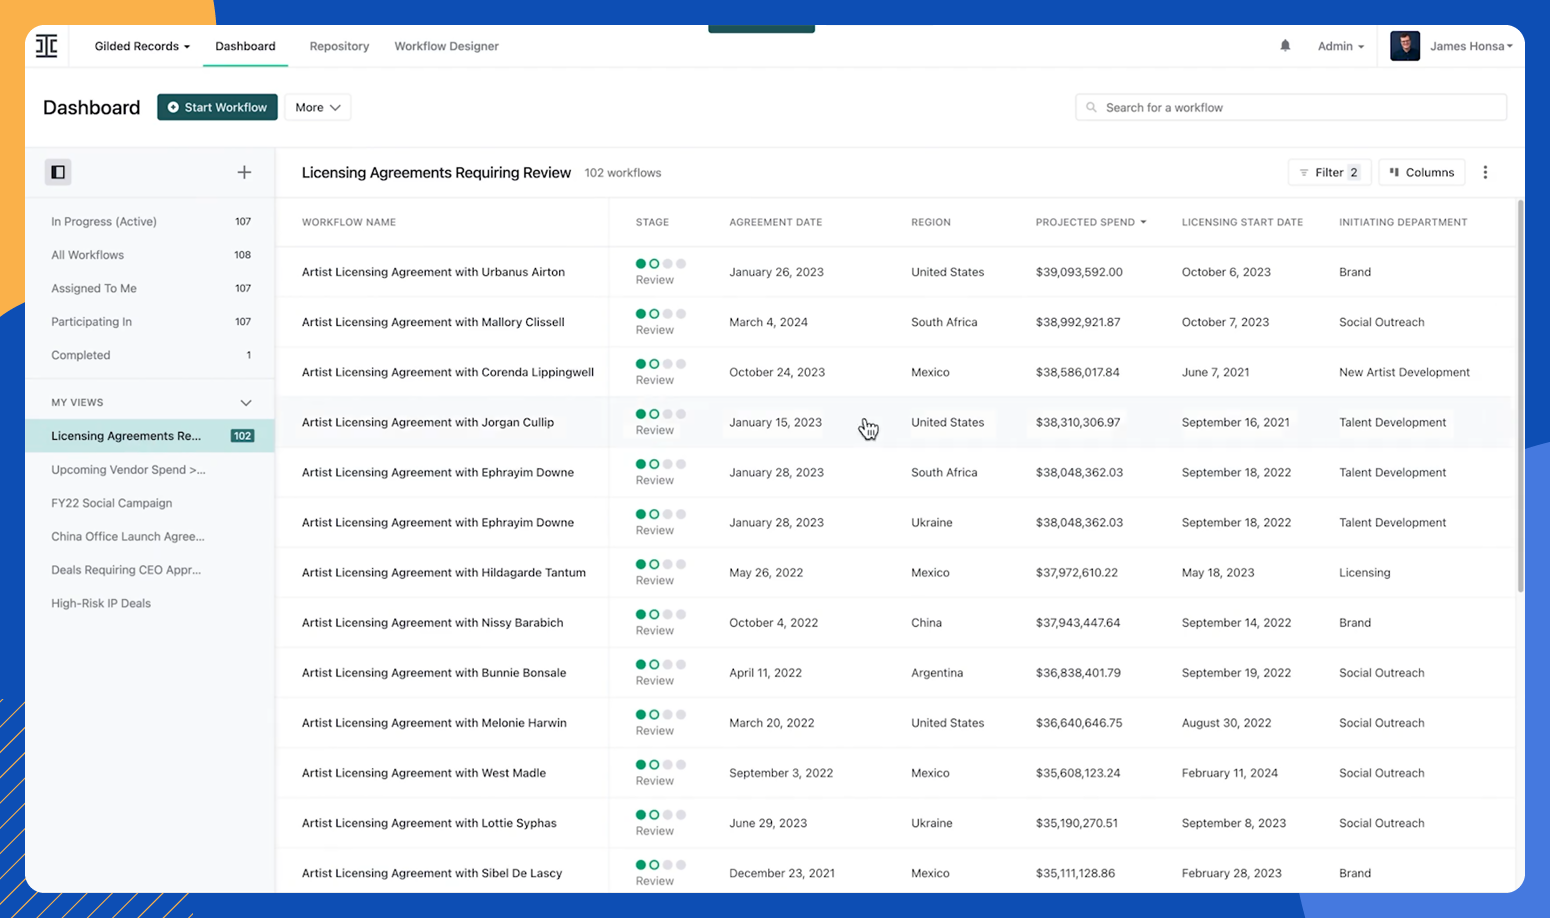
Task: Switch to the Repository tab
Action: point(339,46)
